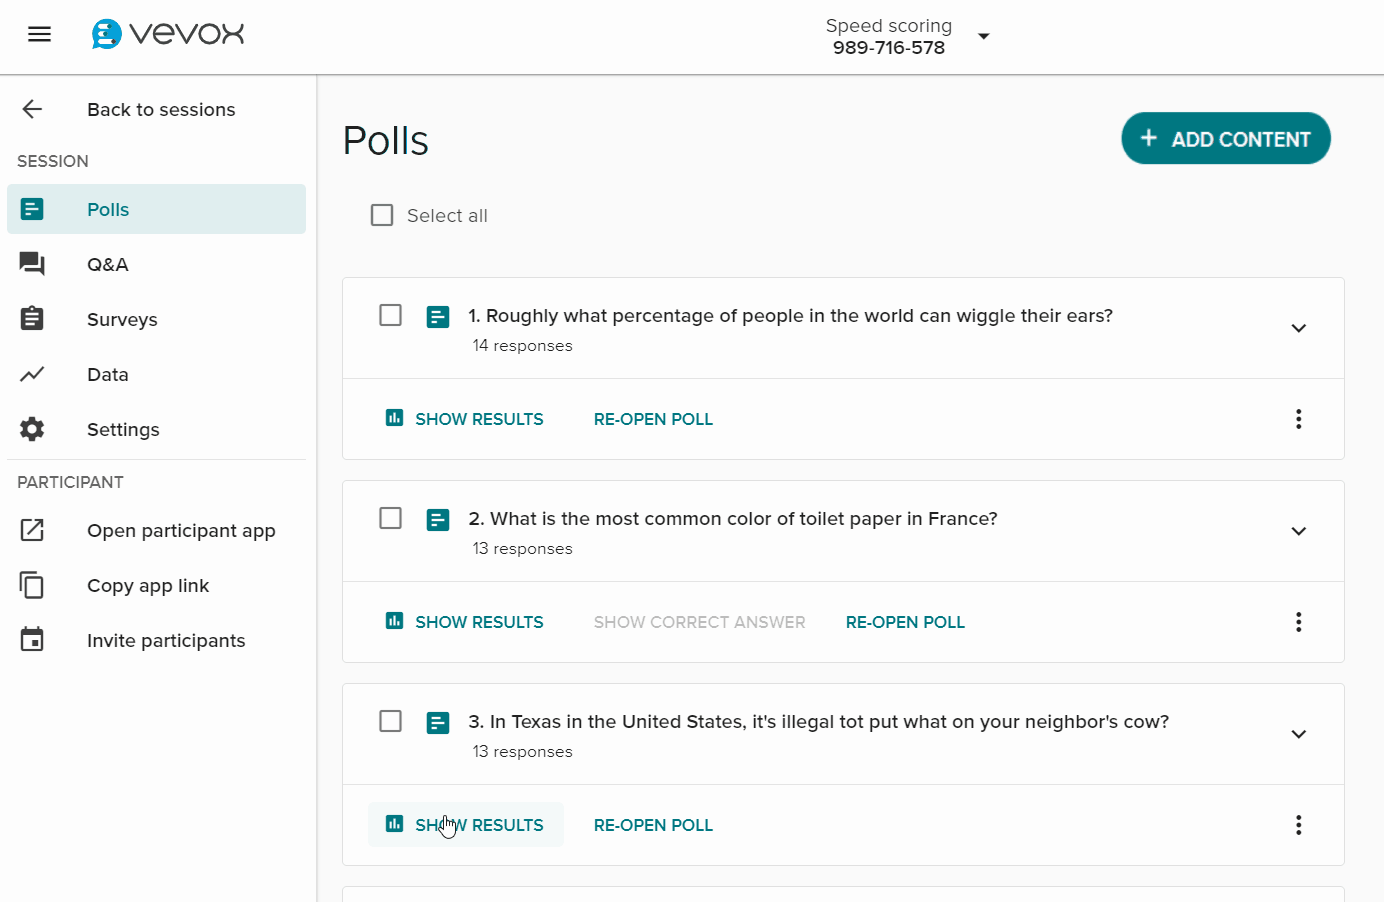1384x902 pixels.
Task: Go to Q&A section
Action: pos(157,264)
